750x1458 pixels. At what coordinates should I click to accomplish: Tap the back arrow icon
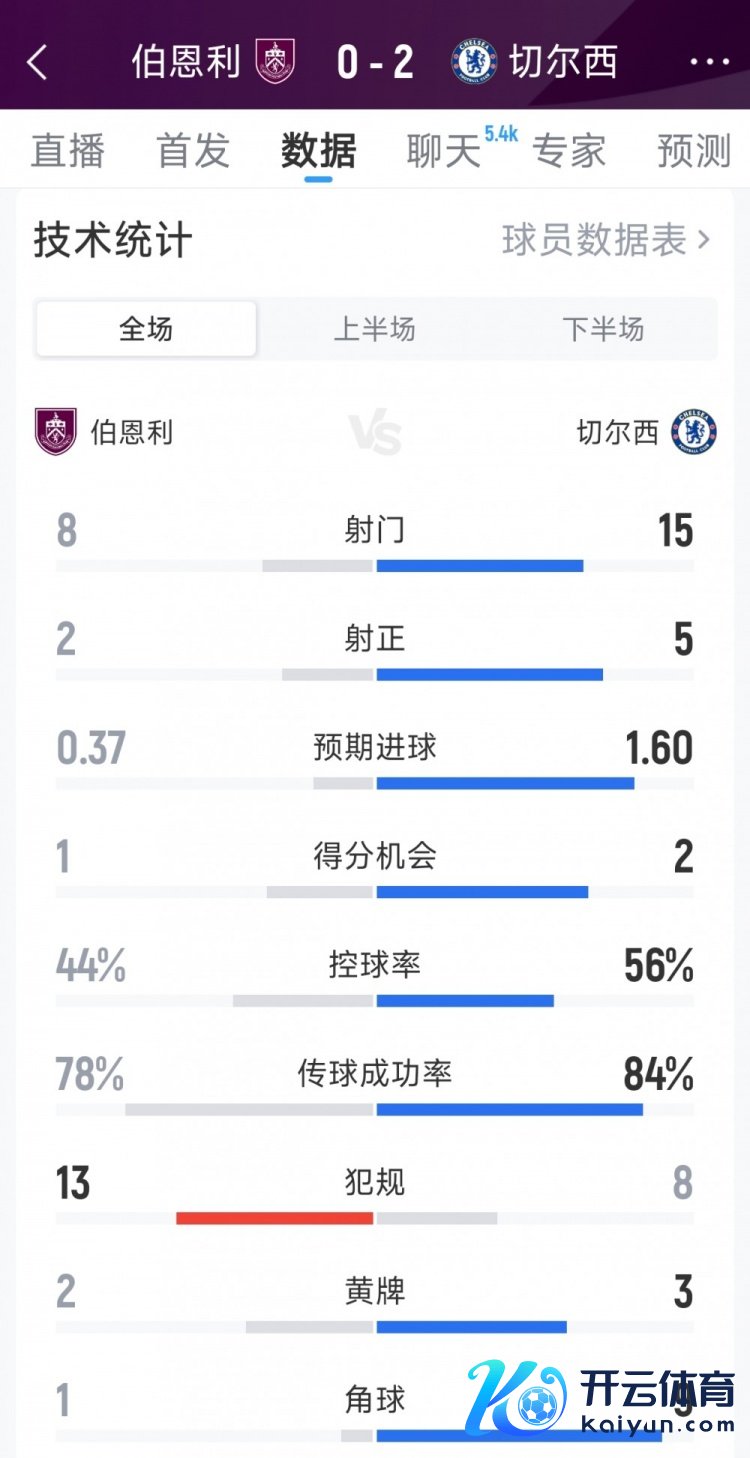[38, 62]
